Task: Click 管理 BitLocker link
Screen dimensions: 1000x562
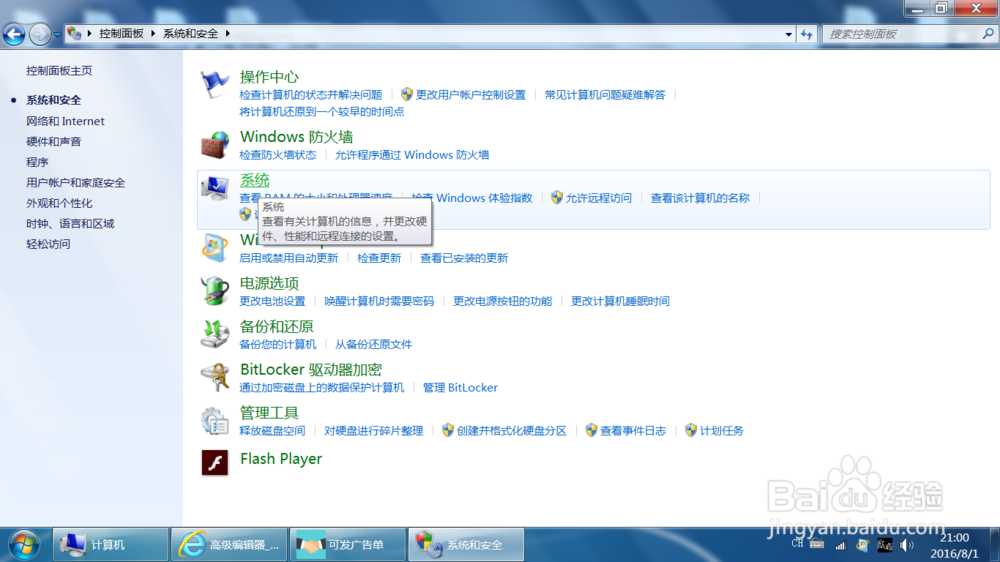Action: coord(460,387)
